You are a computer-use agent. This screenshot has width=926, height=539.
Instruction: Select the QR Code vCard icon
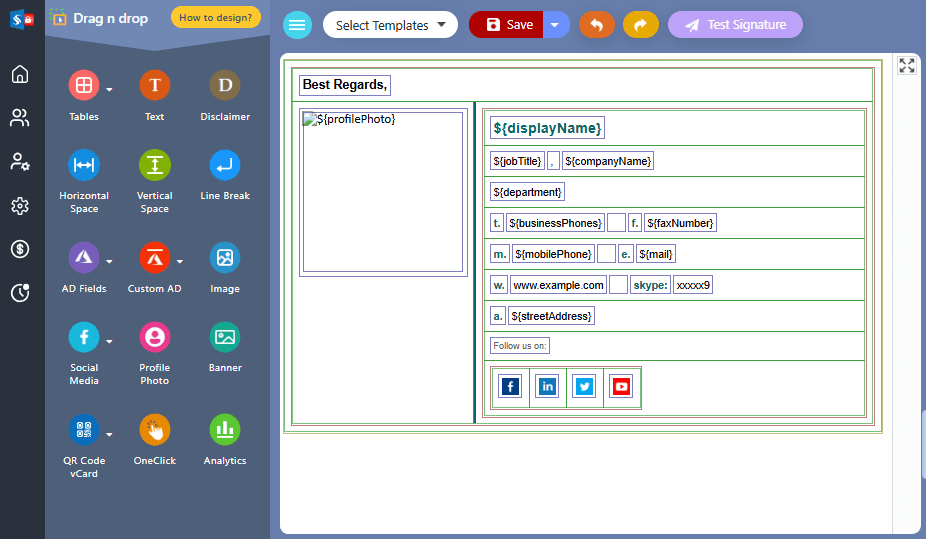coord(84,430)
